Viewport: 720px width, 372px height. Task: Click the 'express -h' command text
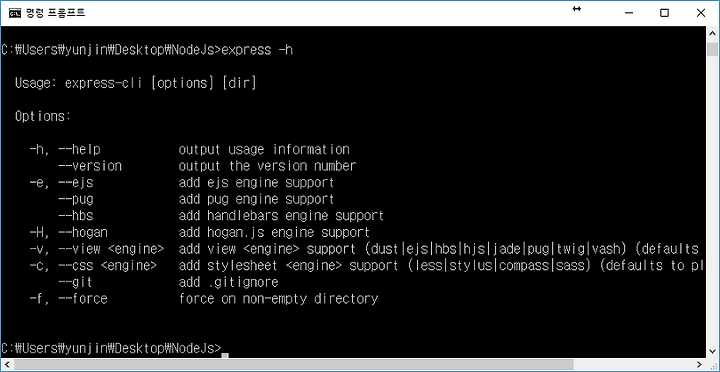257,50
